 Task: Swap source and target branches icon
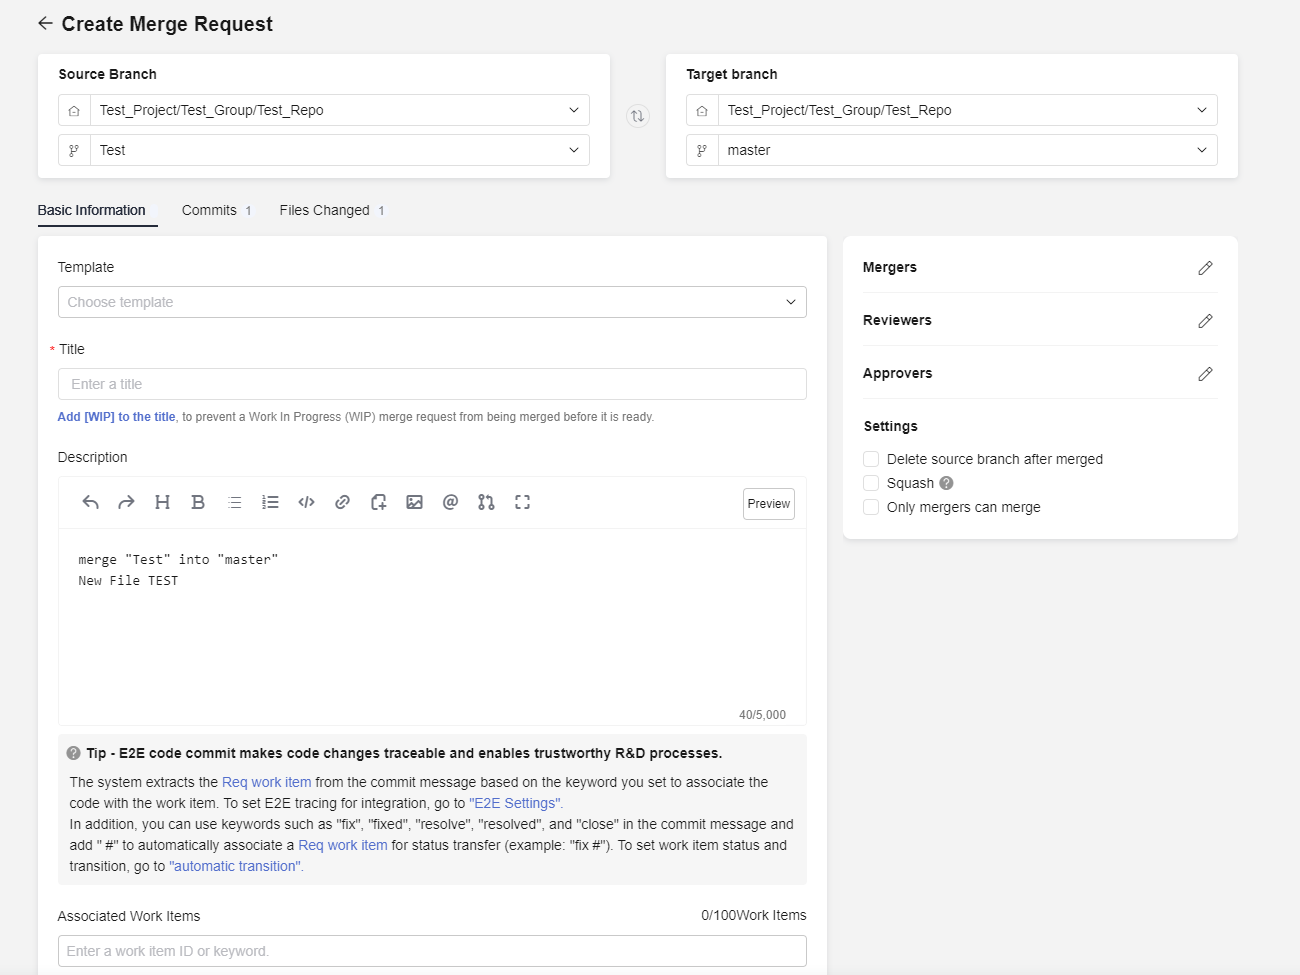coord(637,116)
